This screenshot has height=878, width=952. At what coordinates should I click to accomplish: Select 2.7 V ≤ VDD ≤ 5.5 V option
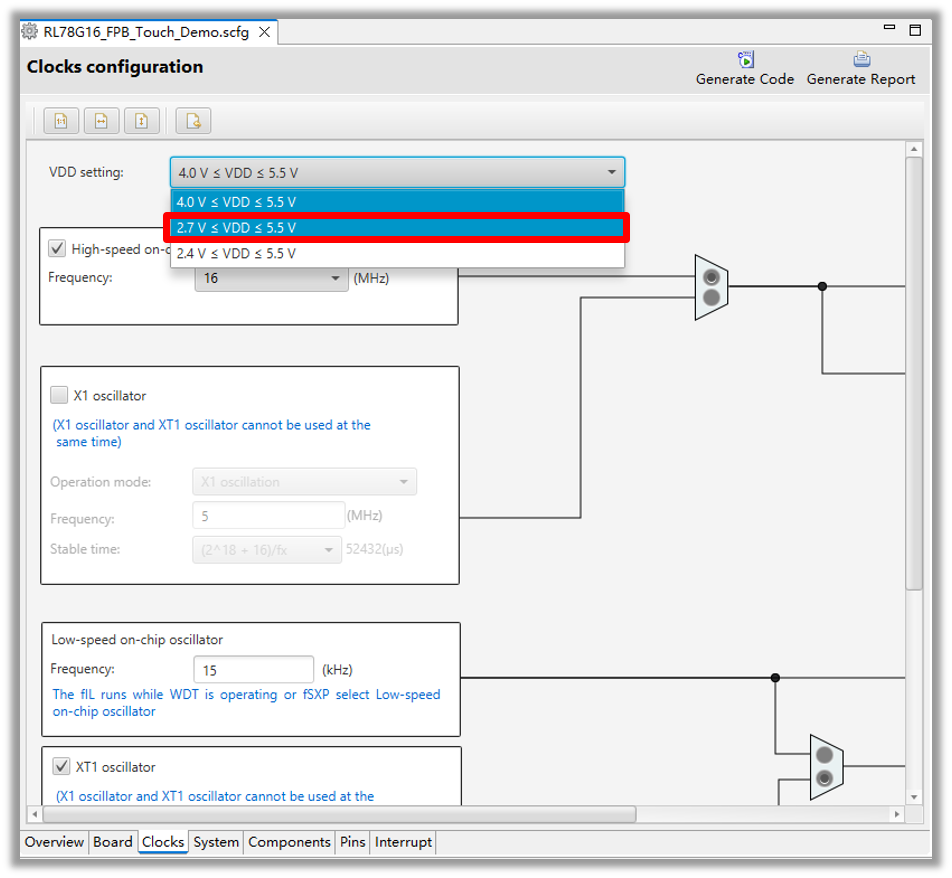tap(397, 228)
